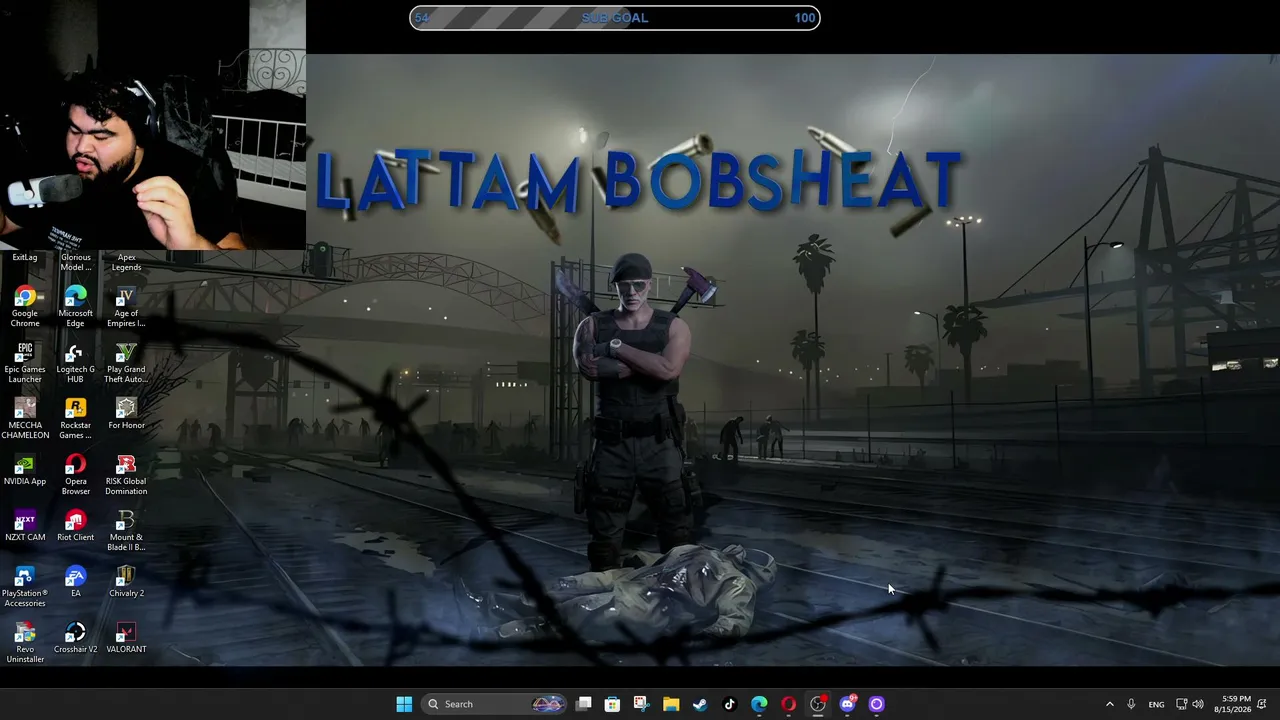
Task: Click the EA app desktop icon
Action: click(x=75, y=581)
